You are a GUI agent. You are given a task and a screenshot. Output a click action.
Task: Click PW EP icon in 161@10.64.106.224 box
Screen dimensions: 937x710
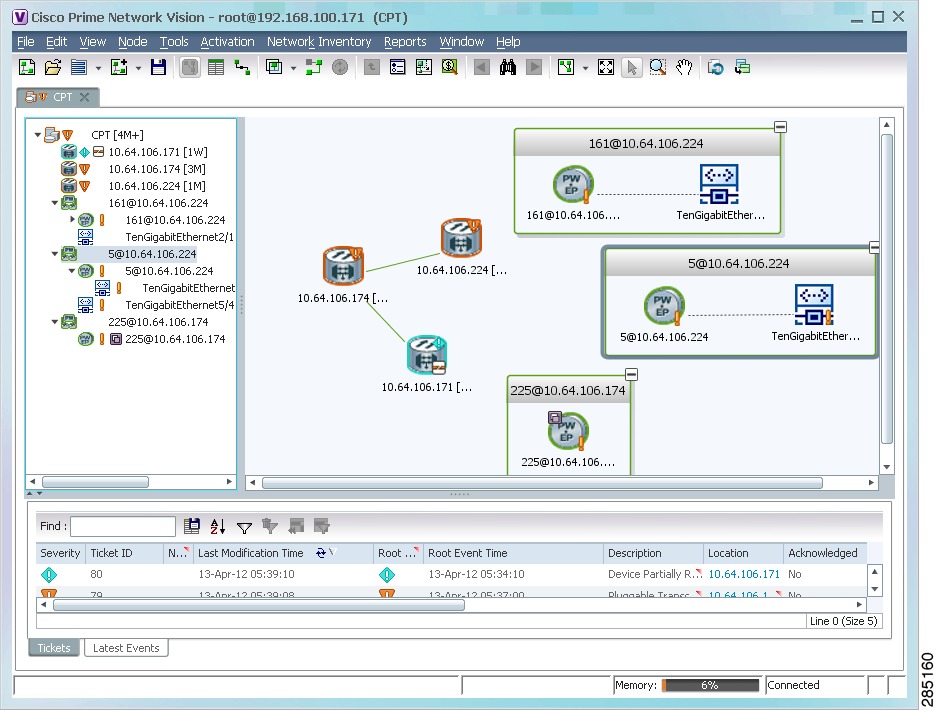pos(573,185)
